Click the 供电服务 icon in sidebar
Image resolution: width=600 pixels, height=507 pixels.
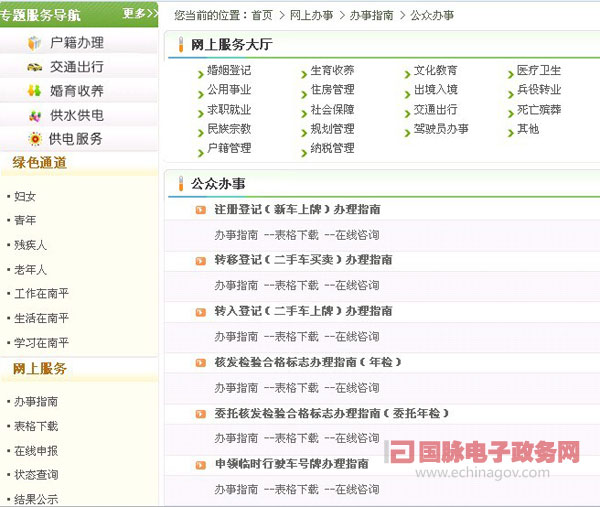coord(35,139)
